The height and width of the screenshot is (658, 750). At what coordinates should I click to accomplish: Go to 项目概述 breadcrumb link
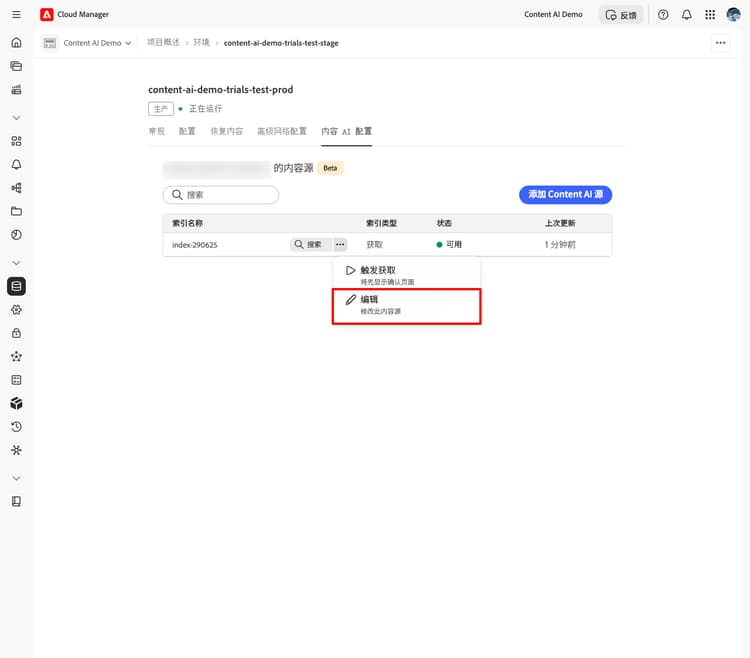click(x=163, y=43)
